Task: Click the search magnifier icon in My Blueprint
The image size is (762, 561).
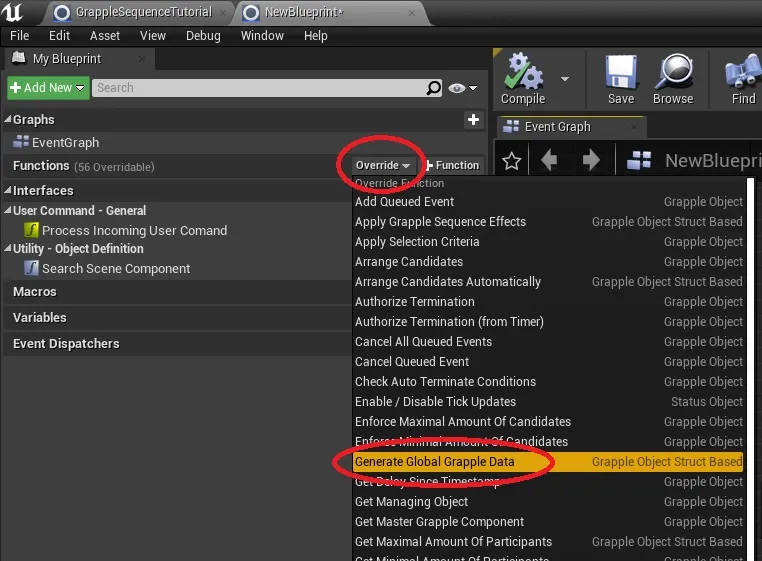Action: 433,88
